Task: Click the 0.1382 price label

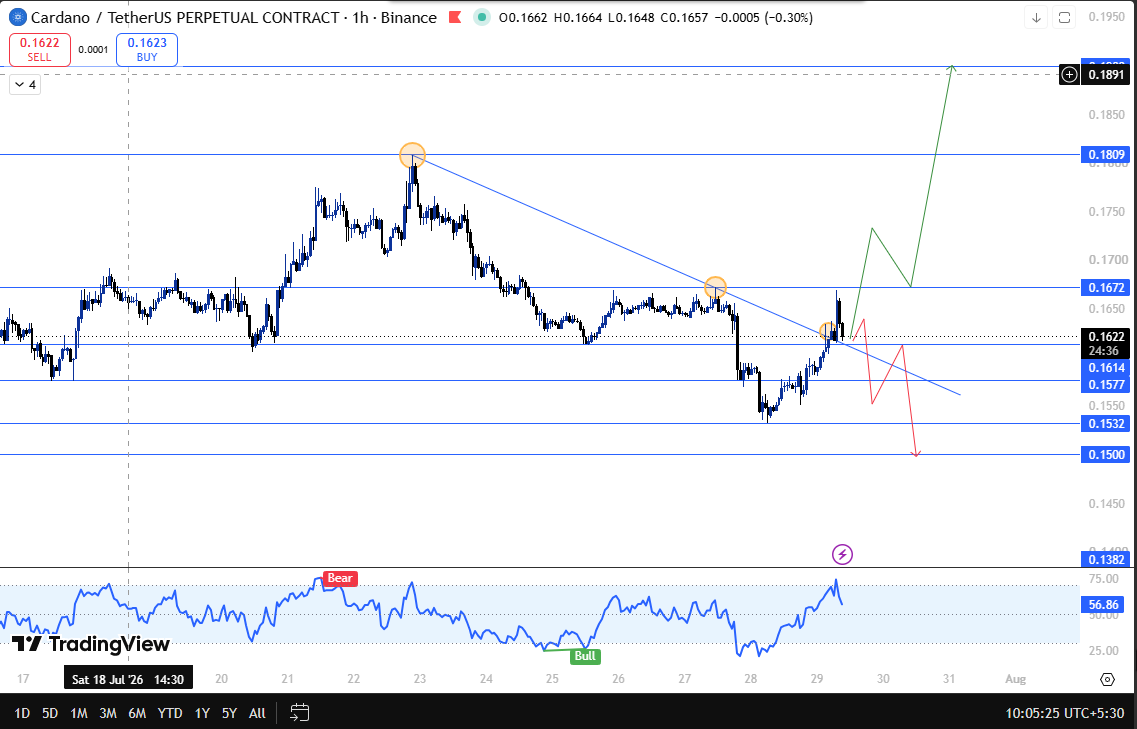Action: [1106, 559]
